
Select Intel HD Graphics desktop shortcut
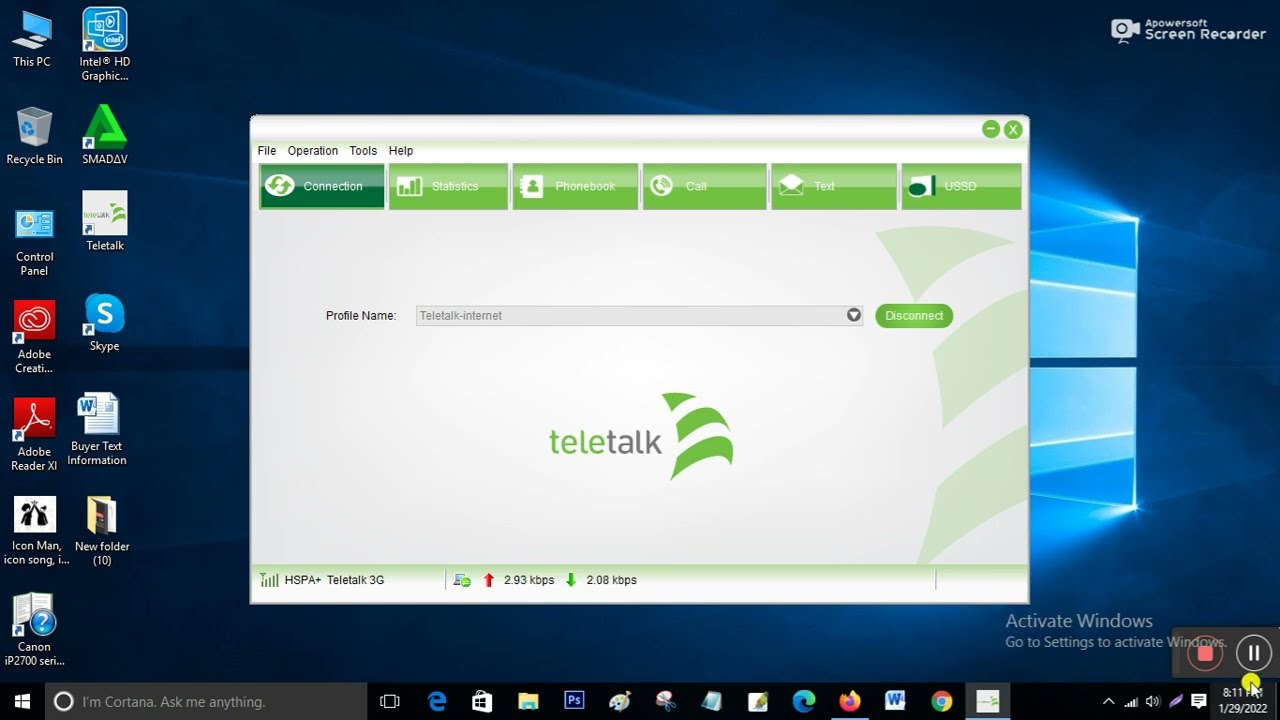click(x=105, y=45)
